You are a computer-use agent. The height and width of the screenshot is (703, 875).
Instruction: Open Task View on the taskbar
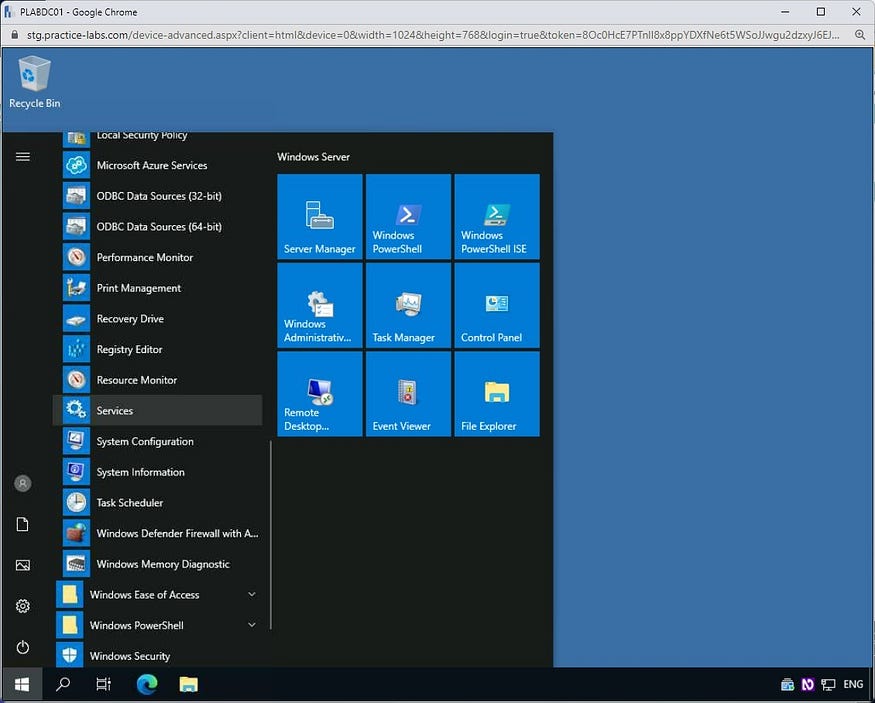[x=104, y=684]
